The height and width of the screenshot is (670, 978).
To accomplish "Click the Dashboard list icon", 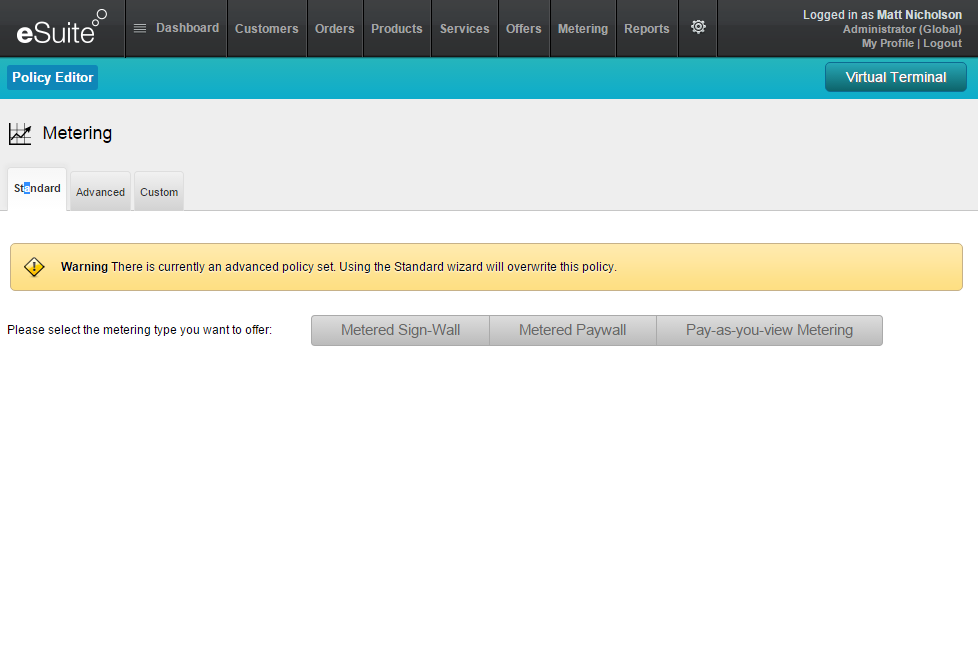I will click(140, 28).
